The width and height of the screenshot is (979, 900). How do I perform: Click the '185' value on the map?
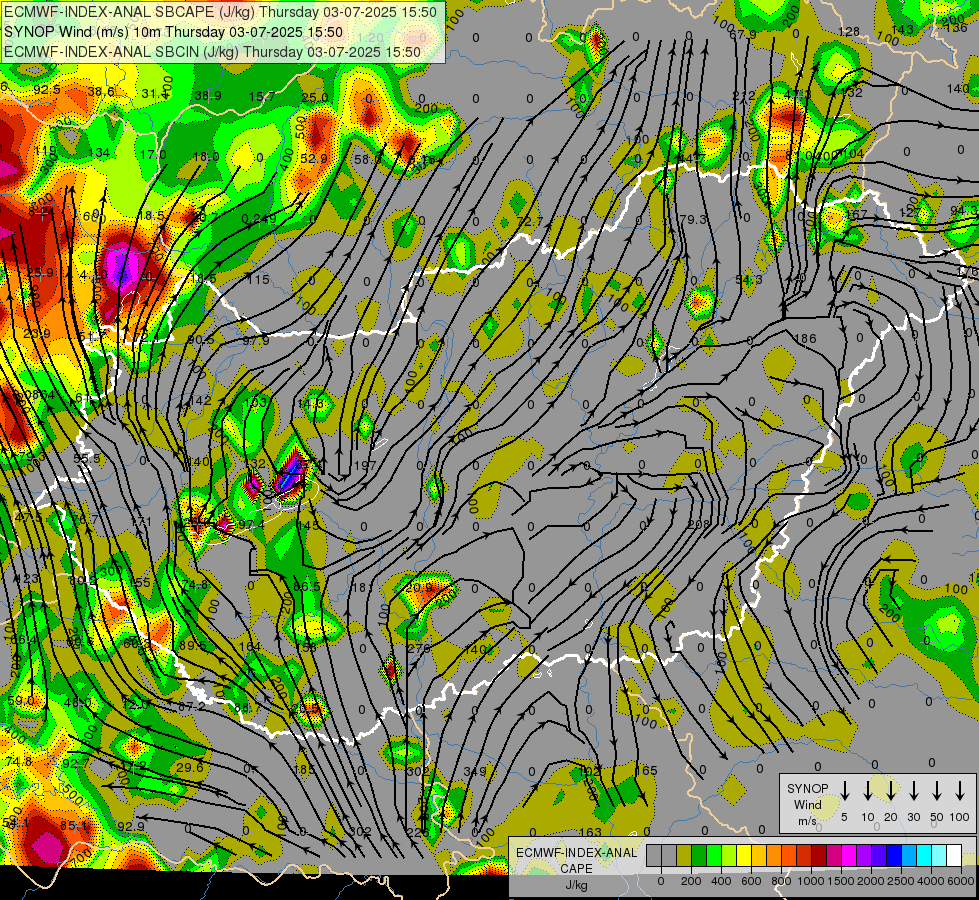click(304, 769)
